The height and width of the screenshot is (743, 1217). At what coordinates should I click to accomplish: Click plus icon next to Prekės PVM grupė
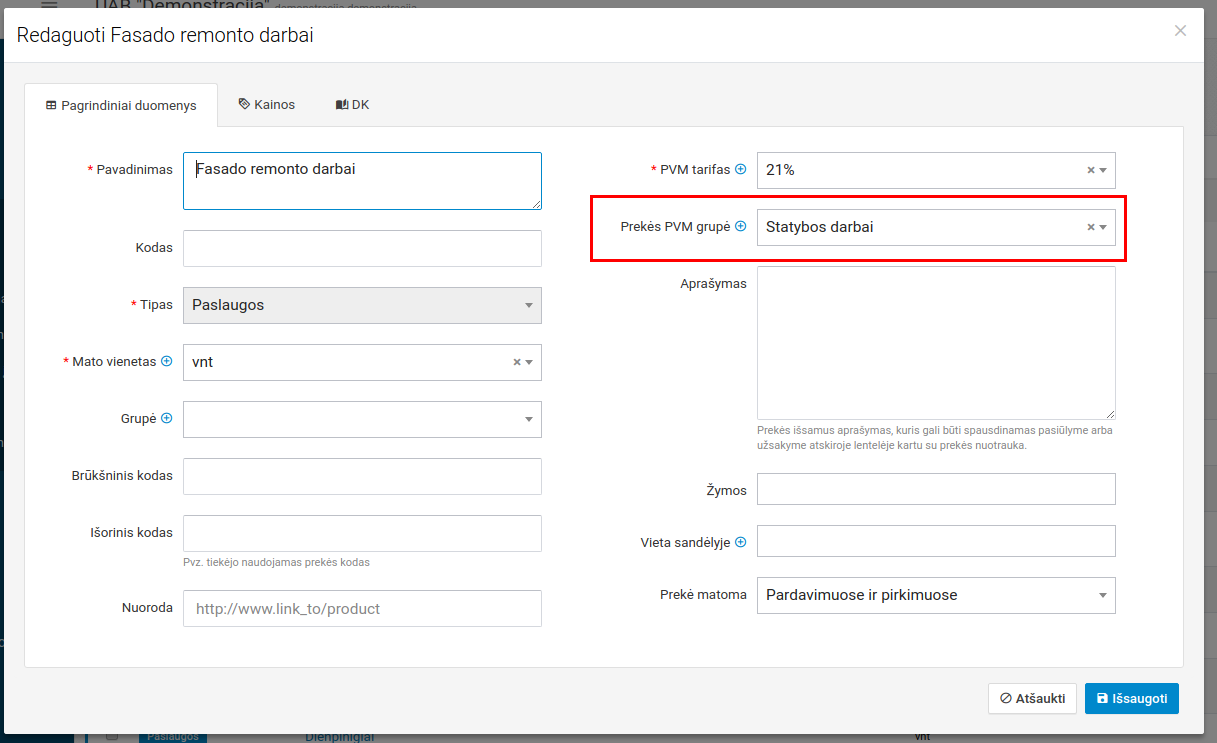pos(741,227)
